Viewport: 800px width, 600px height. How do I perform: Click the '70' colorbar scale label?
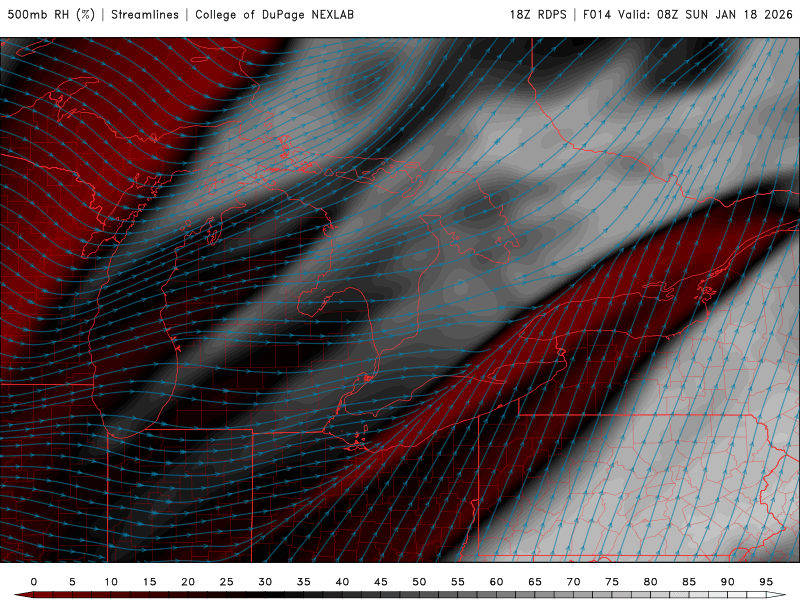[x=573, y=582]
